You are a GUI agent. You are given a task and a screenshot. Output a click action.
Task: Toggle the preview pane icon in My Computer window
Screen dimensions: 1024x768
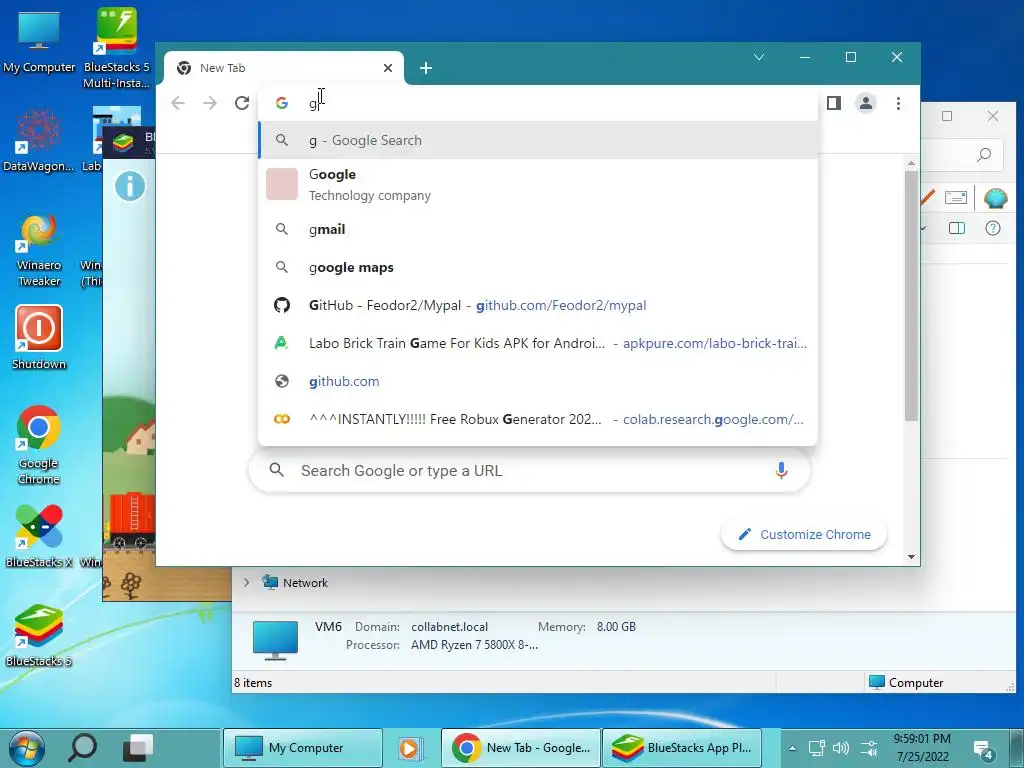(x=957, y=228)
